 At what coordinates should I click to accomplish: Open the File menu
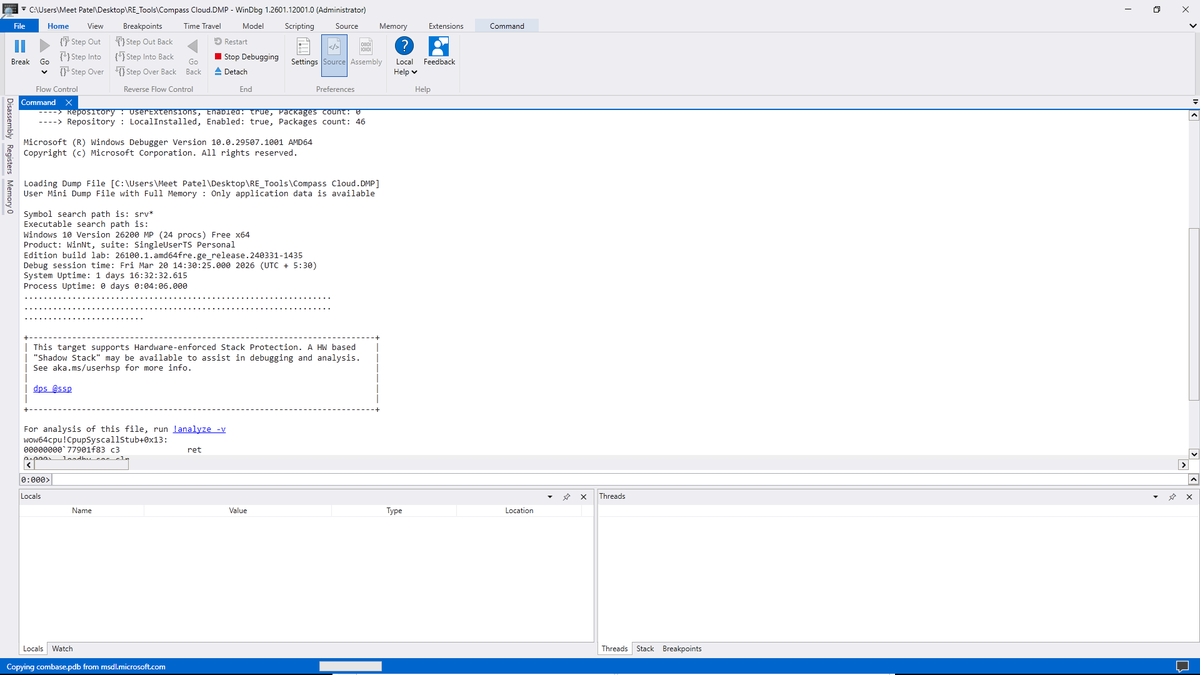coord(19,26)
